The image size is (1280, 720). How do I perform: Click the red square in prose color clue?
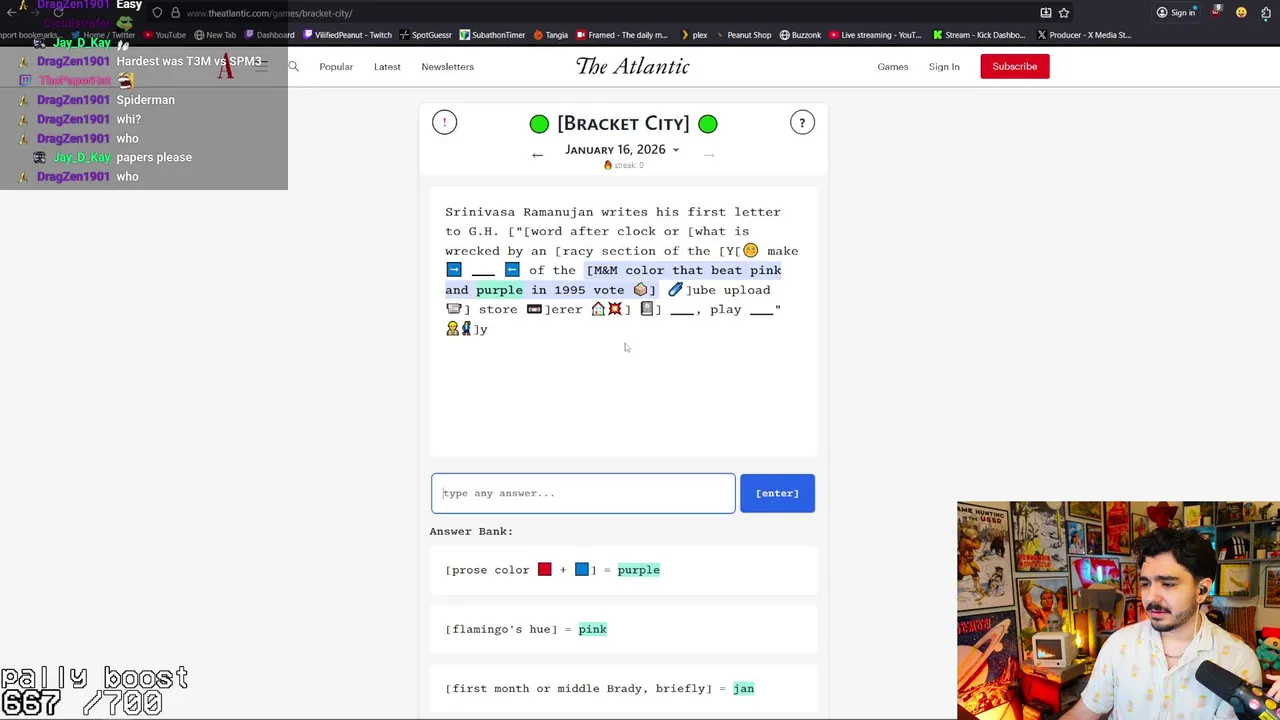pos(544,570)
